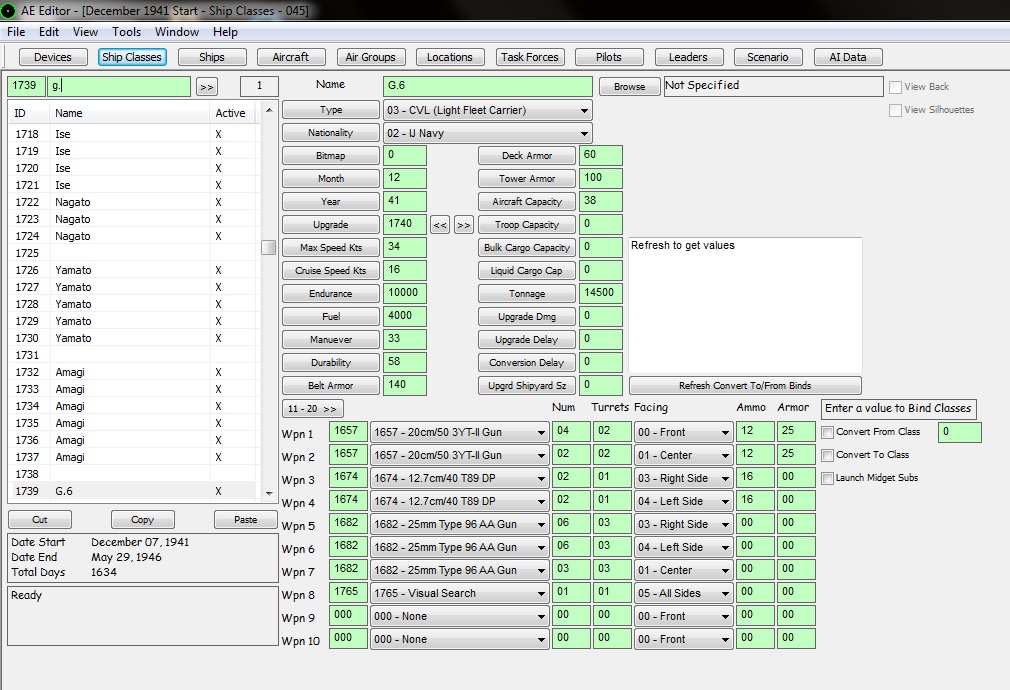Toggle the Launch Midget Subs checkbox
The image size is (1010, 690).
[828, 478]
